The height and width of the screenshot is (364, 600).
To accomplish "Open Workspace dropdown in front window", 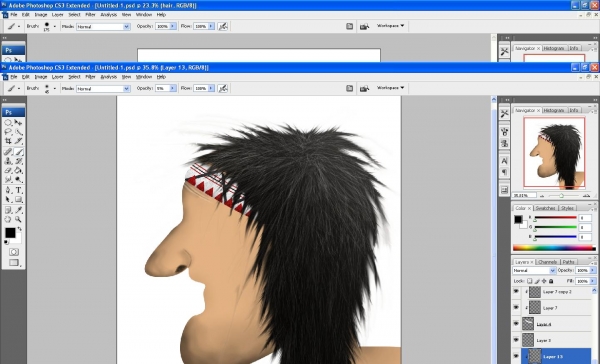I will coord(390,88).
